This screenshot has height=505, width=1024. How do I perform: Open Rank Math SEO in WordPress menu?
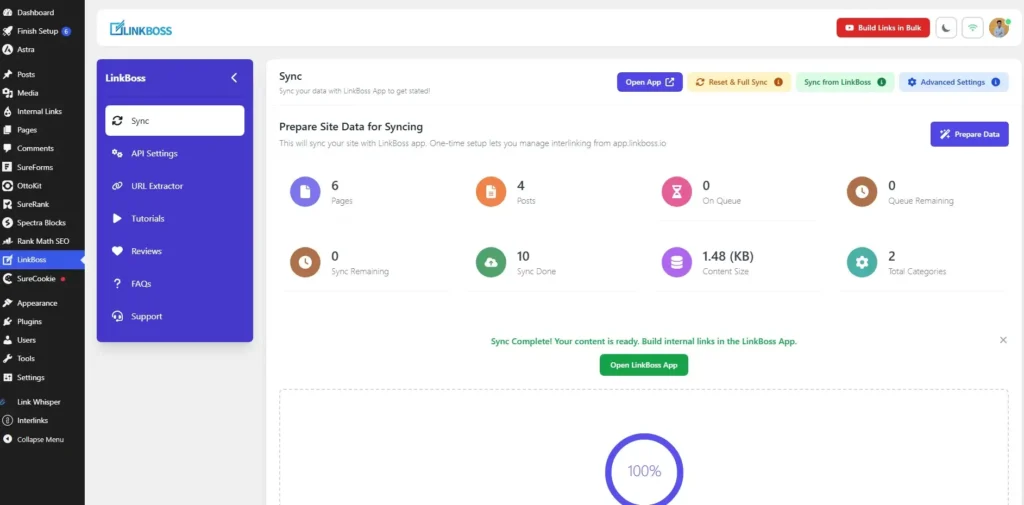(42, 241)
